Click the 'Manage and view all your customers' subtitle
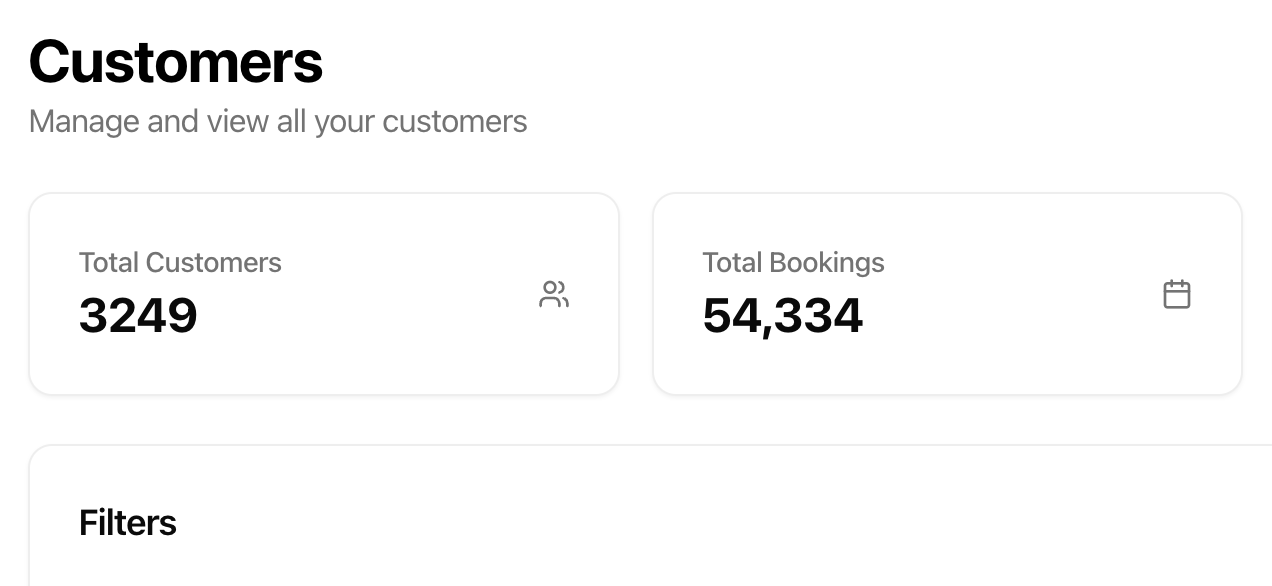This screenshot has width=1272, height=586. coord(278,122)
